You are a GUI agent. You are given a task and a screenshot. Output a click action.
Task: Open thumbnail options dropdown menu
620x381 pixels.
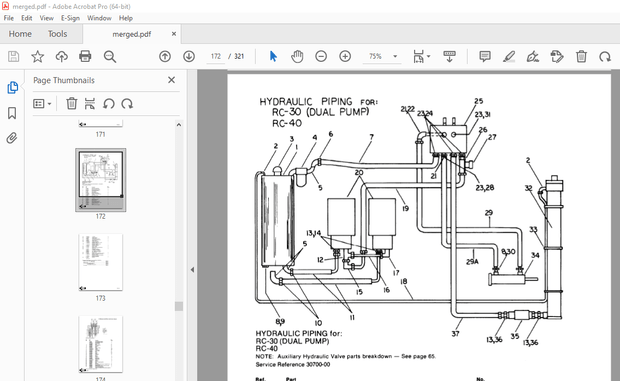(42, 104)
